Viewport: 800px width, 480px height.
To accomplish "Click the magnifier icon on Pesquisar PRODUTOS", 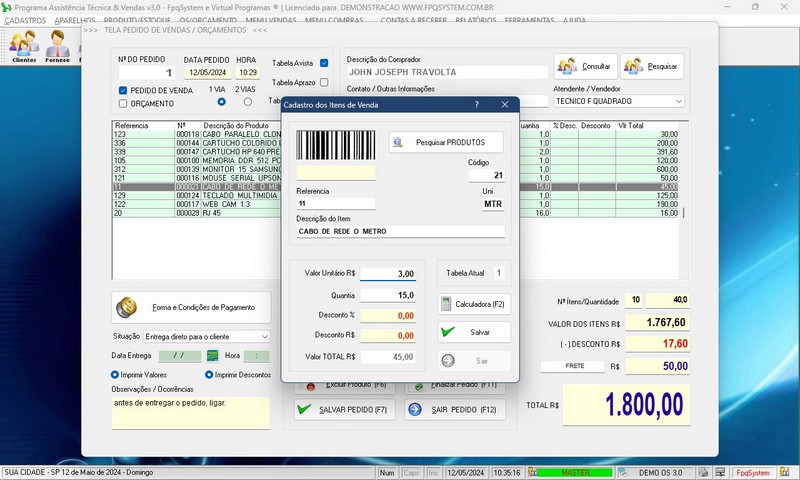I will pyautogui.click(x=398, y=142).
